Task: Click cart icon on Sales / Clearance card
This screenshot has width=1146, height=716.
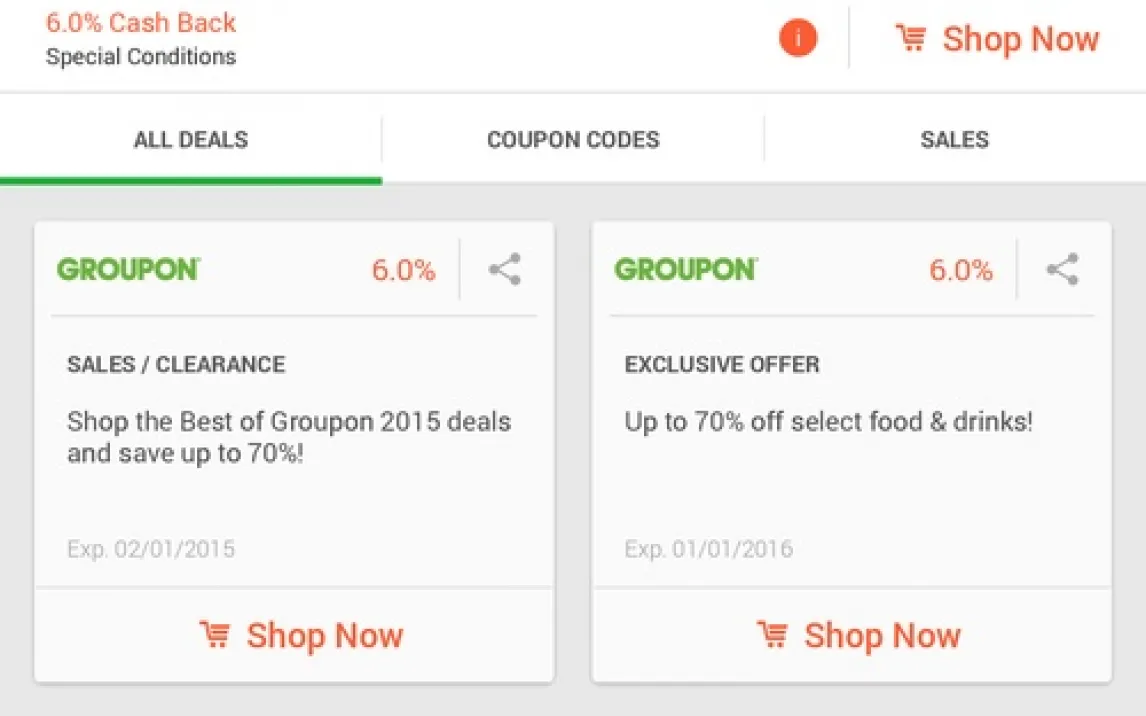Action: [214, 635]
